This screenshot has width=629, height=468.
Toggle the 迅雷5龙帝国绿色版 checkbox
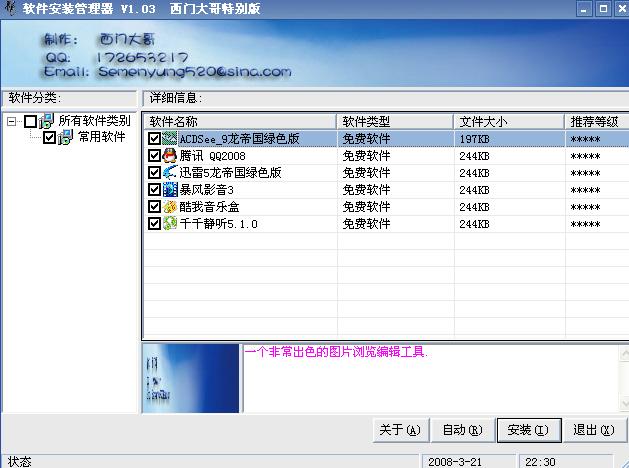point(154,172)
